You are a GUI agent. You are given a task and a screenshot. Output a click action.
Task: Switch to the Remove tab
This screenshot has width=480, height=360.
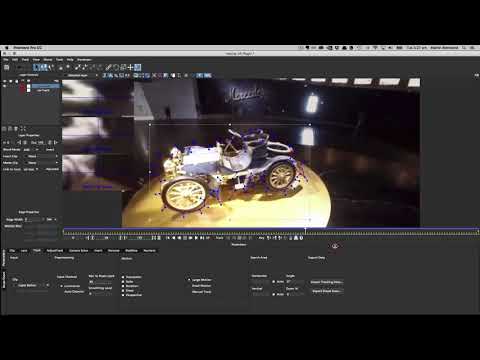click(x=114, y=250)
